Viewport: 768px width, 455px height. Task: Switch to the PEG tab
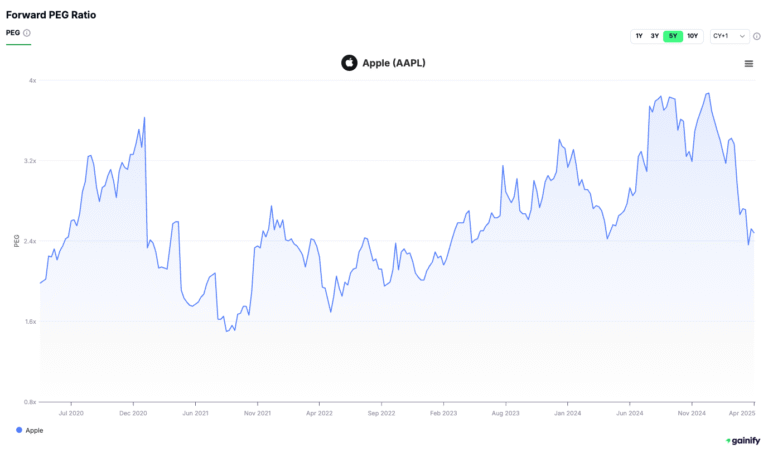click(x=13, y=33)
